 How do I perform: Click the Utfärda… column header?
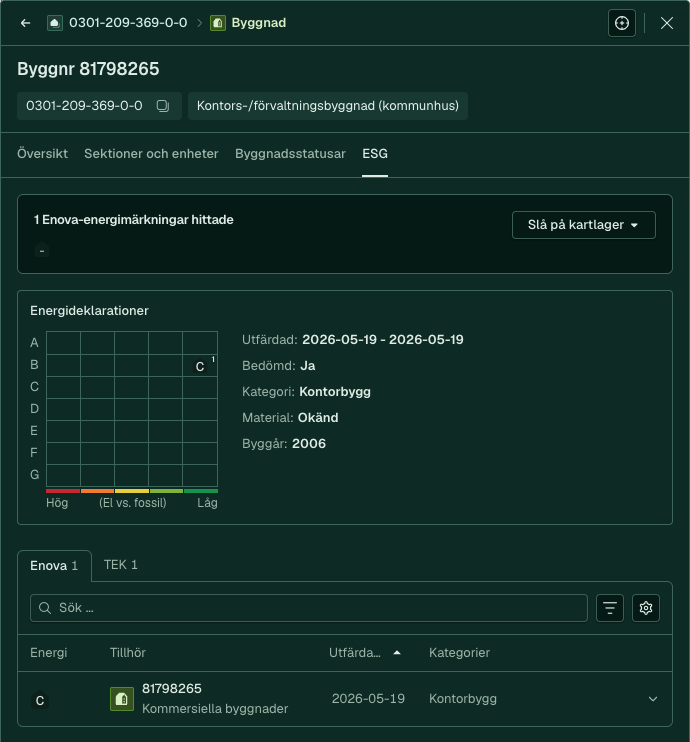(355, 653)
